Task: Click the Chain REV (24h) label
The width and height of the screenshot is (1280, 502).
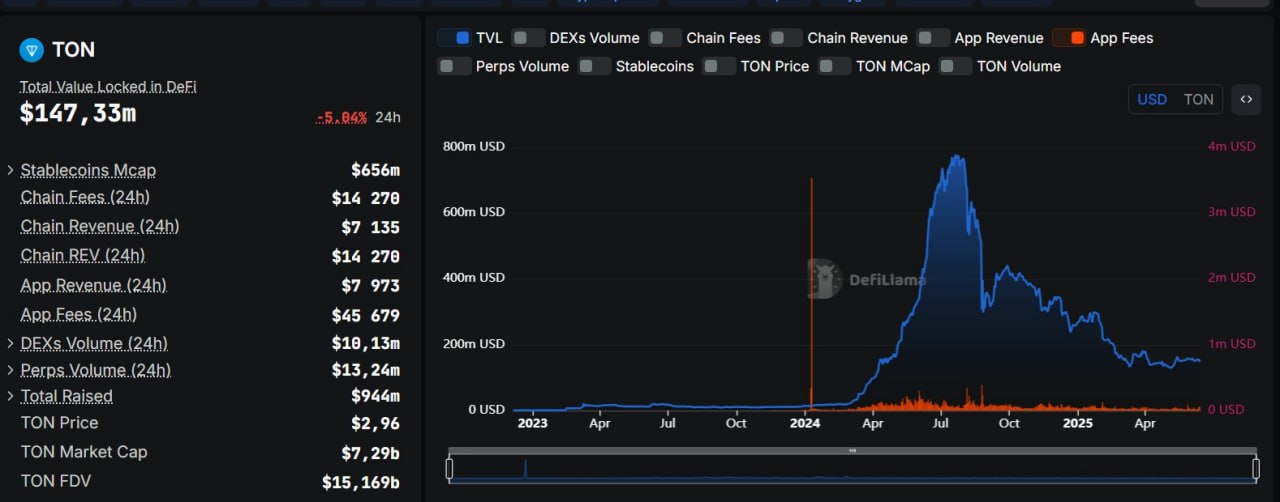Action: point(83,255)
